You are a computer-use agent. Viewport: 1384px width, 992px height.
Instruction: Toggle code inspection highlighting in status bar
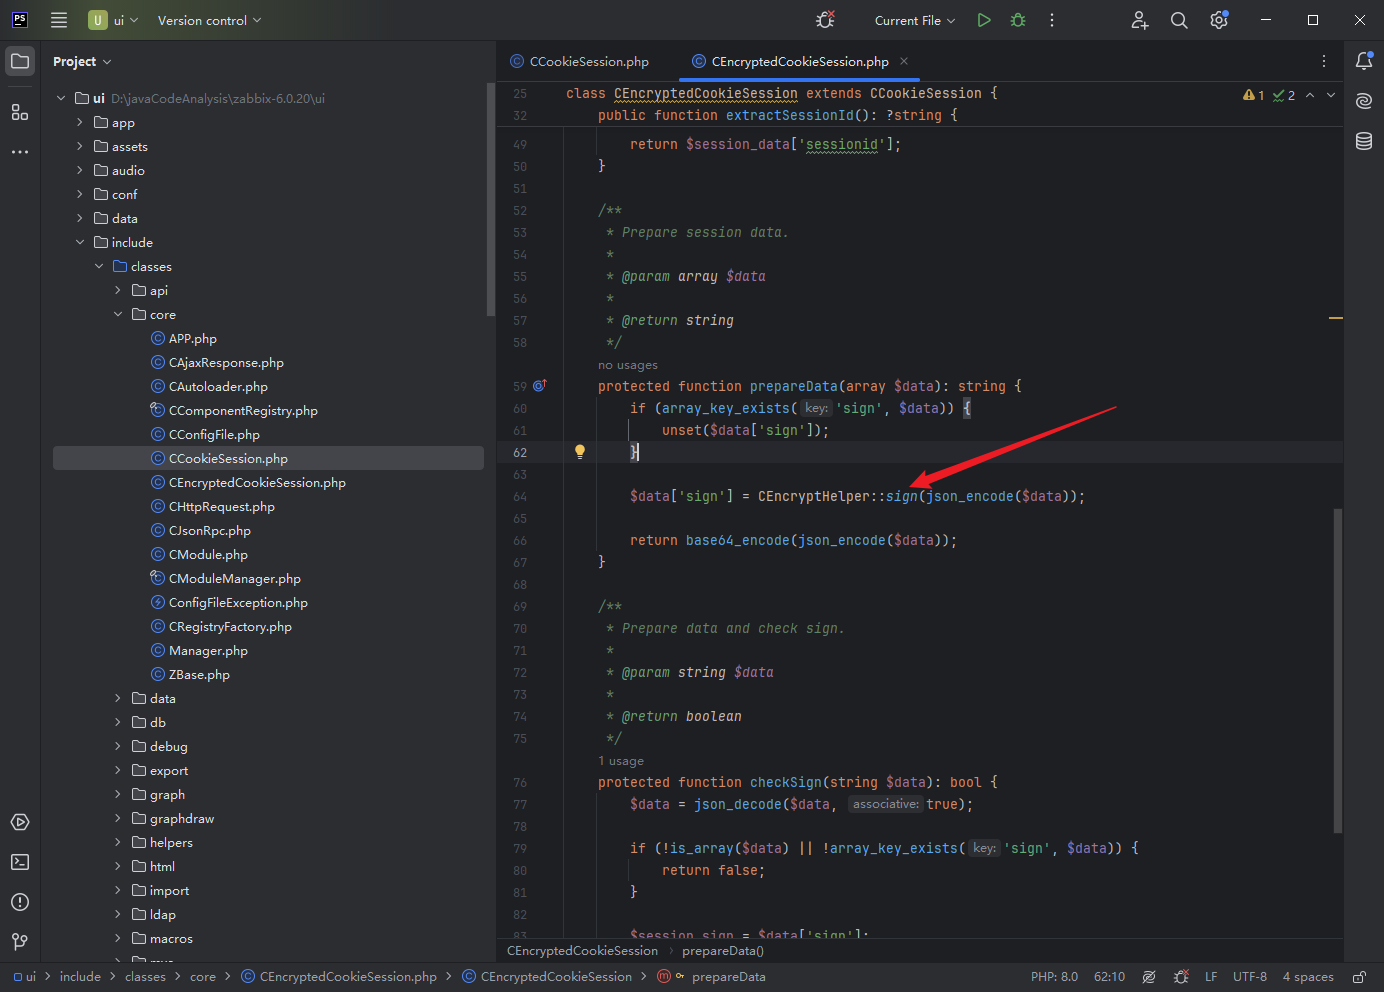[1149, 977]
